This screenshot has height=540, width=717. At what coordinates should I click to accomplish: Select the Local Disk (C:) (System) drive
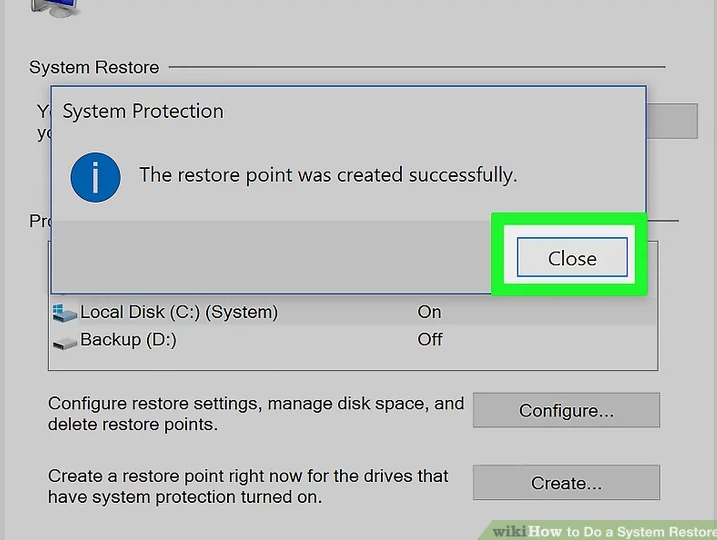tap(178, 312)
